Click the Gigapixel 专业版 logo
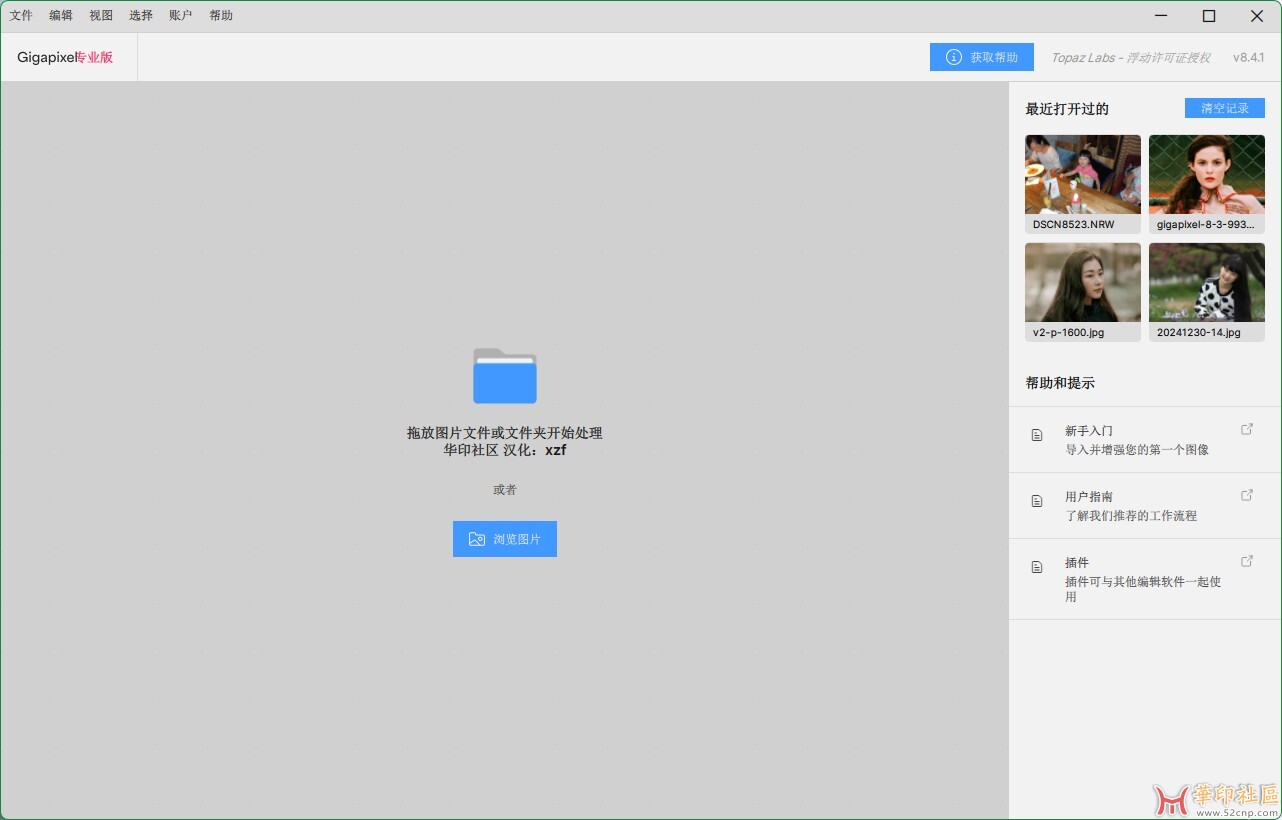 pyautogui.click(x=65, y=58)
